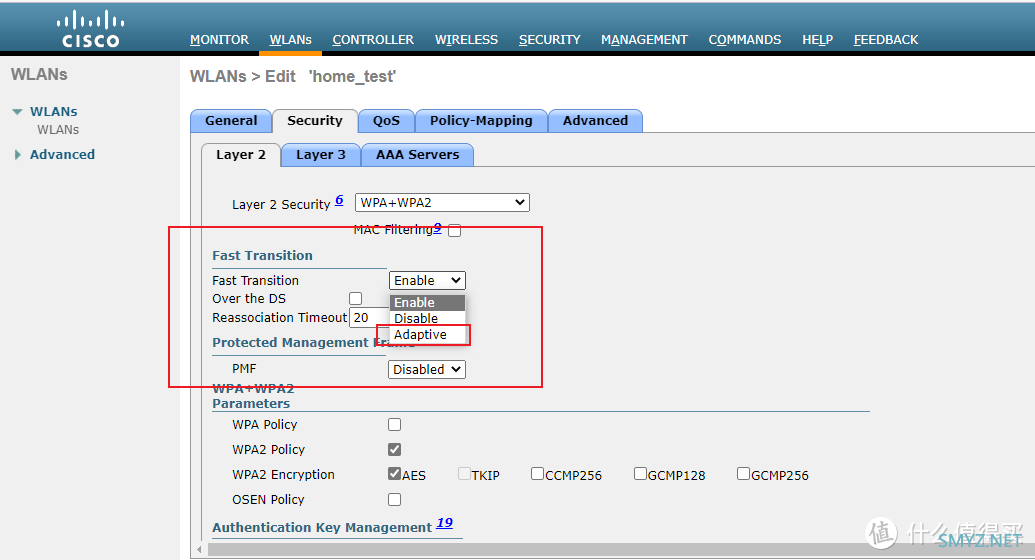Switch to the QoS tab
This screenshot has width=1035, height=560.
pyautogui.click(x=386, y=121)
